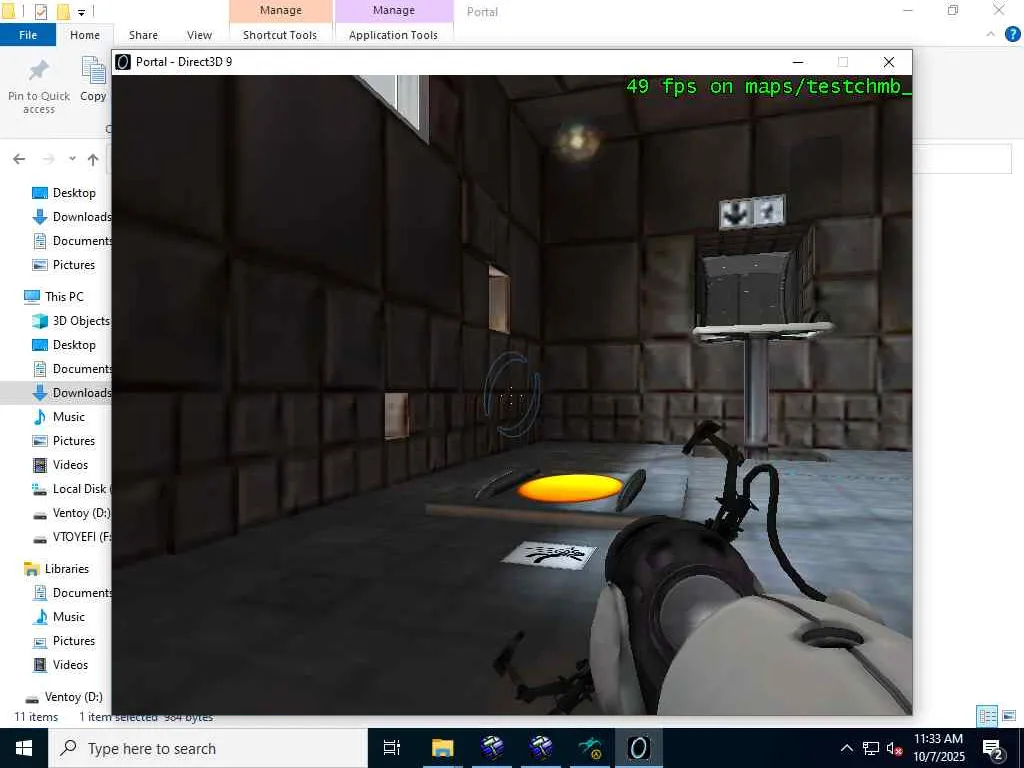Image resolution: width=1024 pixels, height=768 pixels.
Task: Open the Share ribbon tab
Action: (143, 35)
